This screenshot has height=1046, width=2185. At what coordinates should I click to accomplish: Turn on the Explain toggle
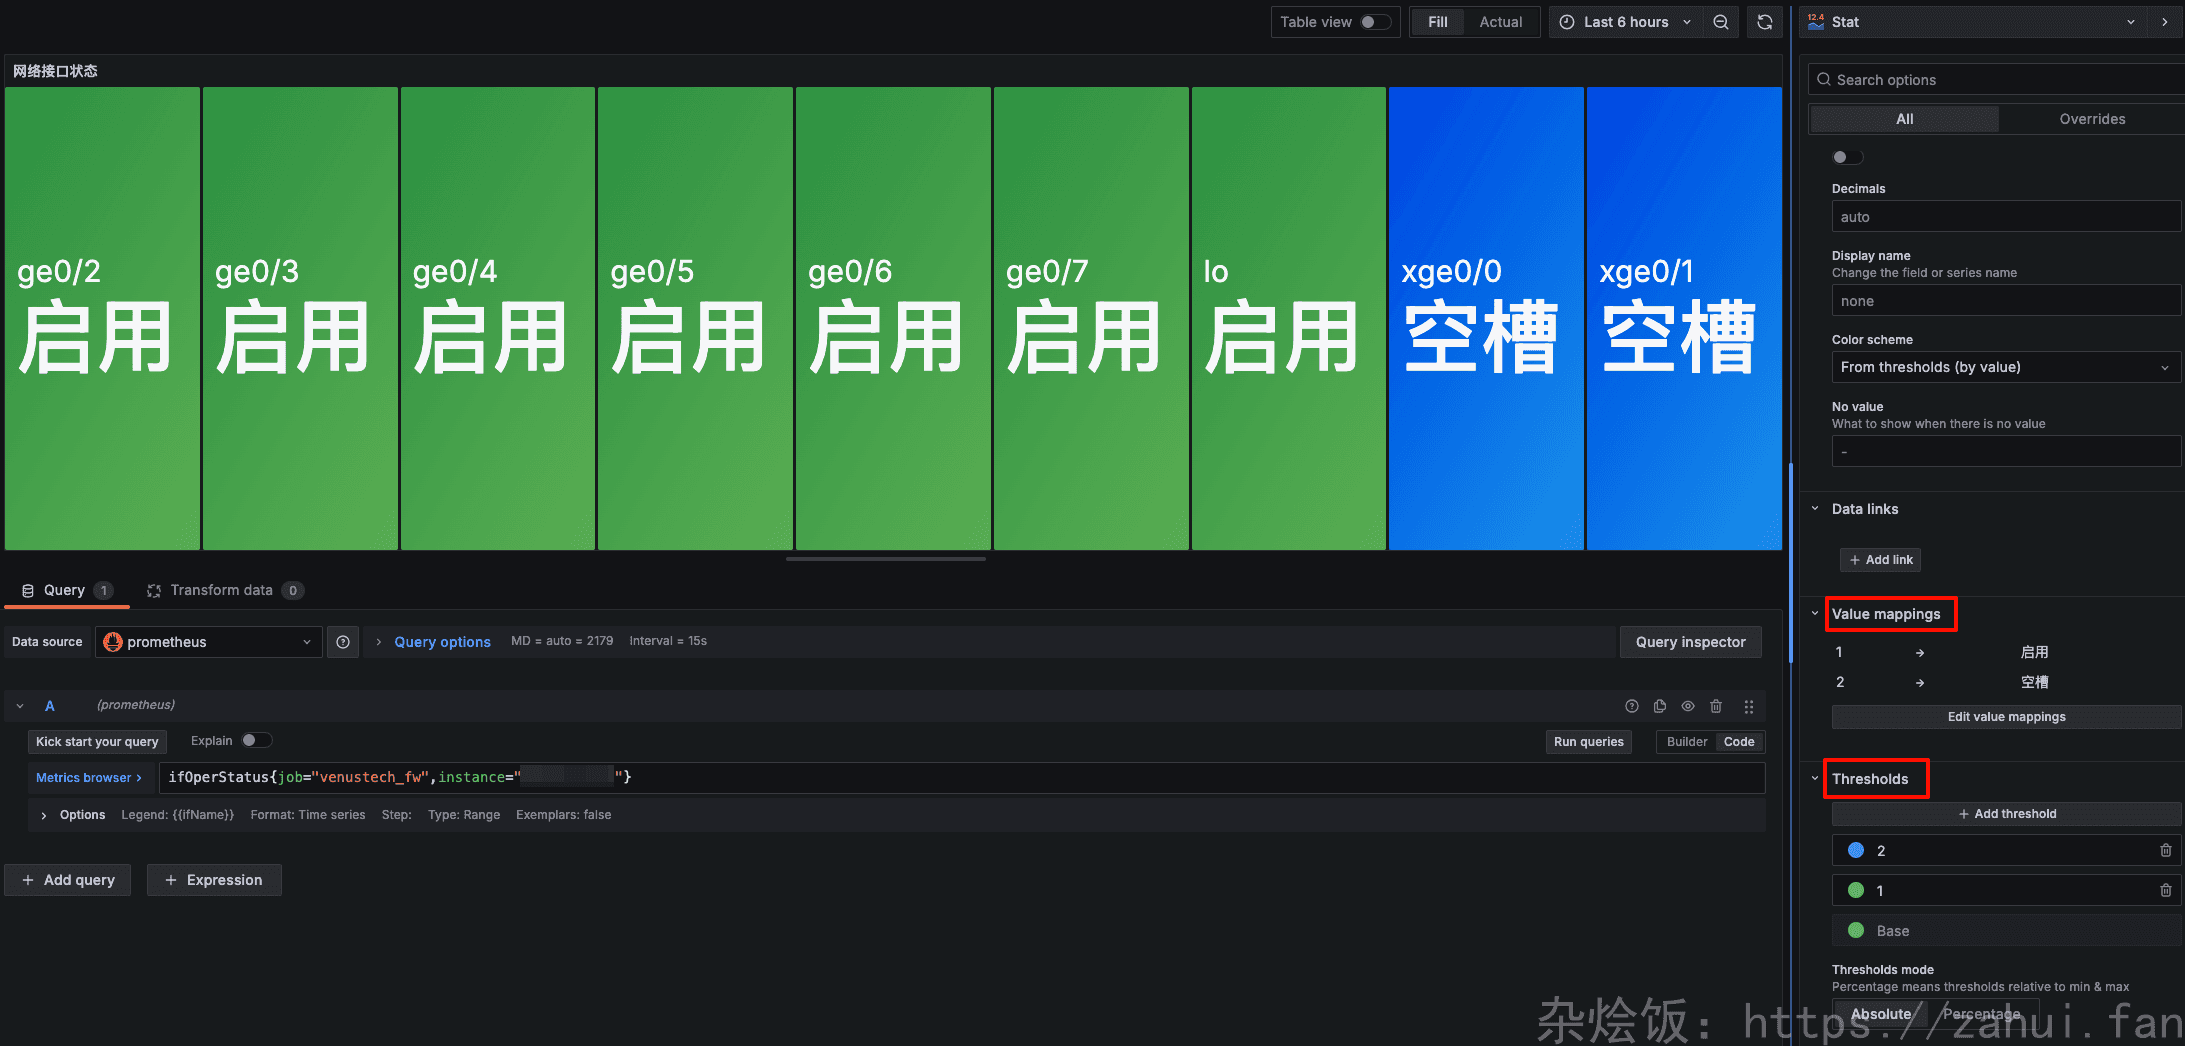256,741
